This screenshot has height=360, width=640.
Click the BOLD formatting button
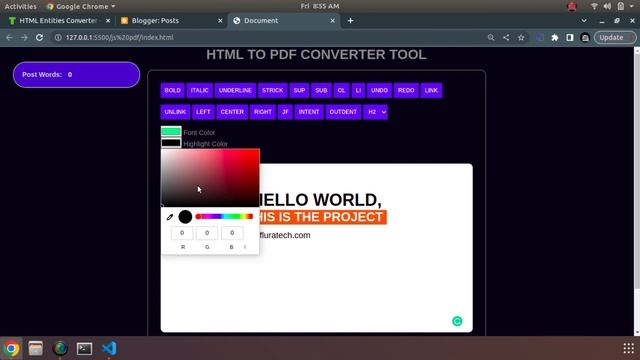pyautogui.click(x=172, y=90)
